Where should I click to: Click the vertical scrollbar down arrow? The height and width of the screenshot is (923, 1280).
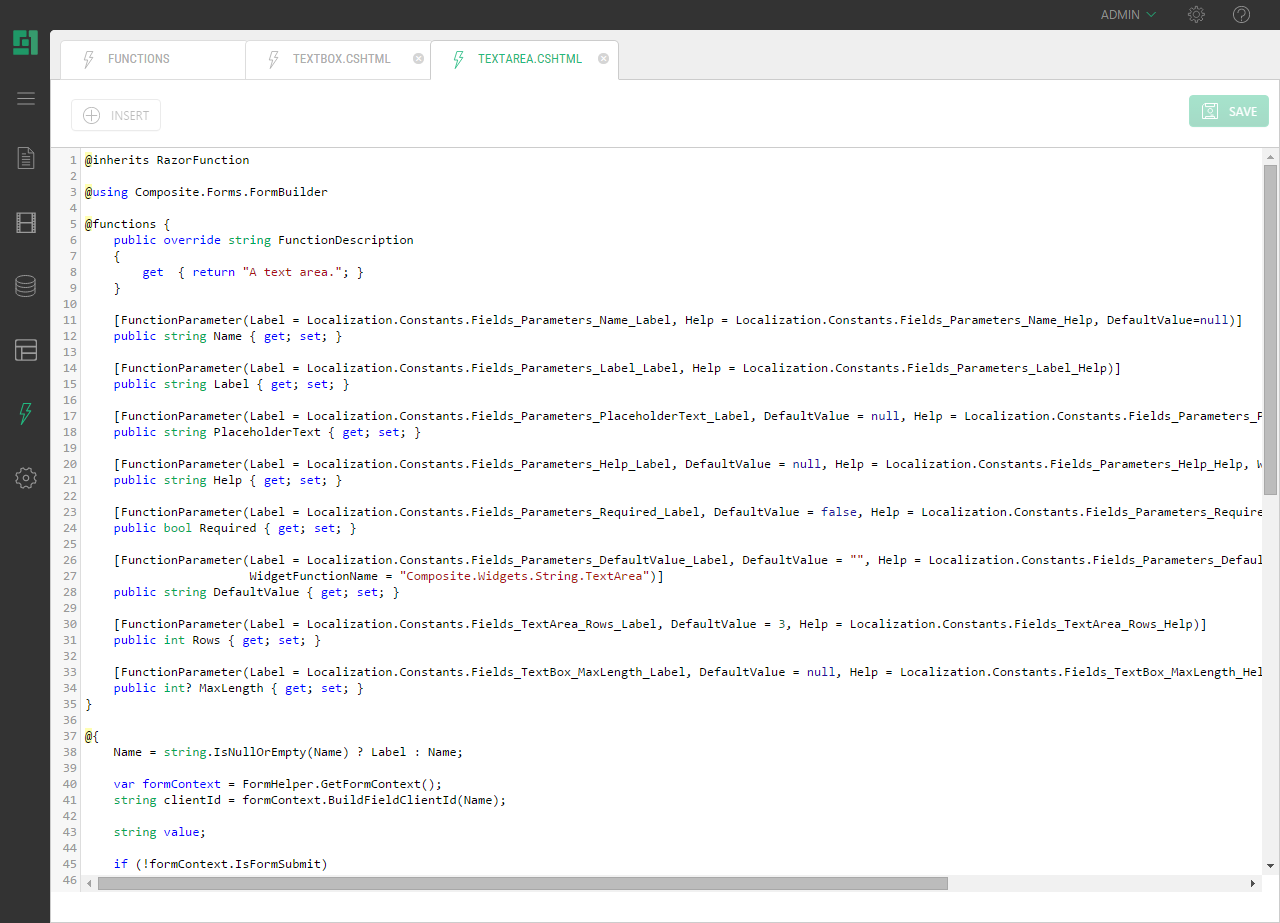pos(1270,865)
